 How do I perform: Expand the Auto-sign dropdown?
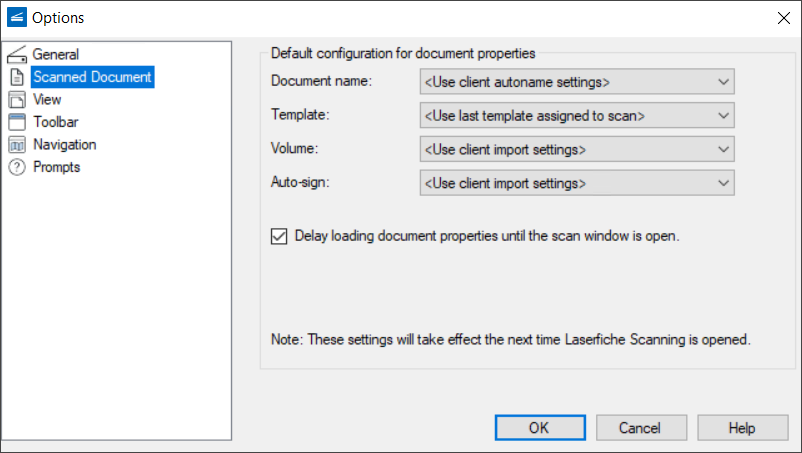point(577,183)
